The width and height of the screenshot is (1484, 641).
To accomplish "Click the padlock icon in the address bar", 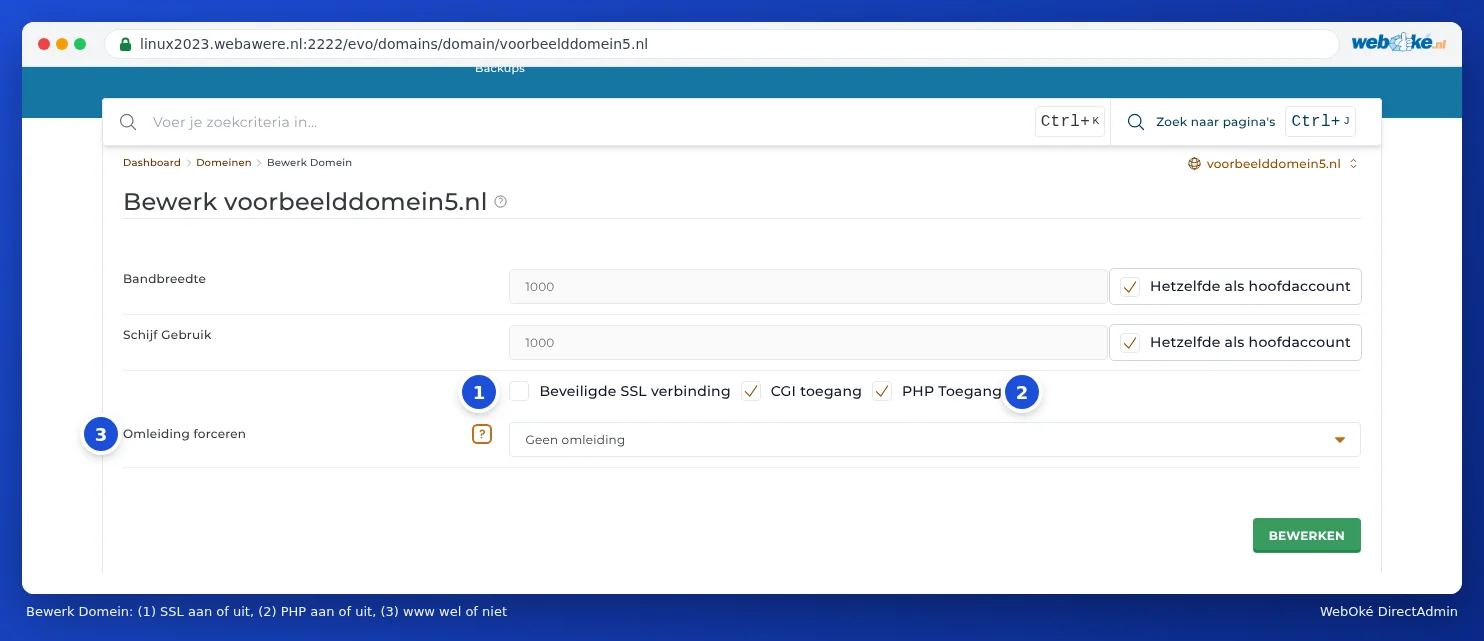I will (125, 44).
